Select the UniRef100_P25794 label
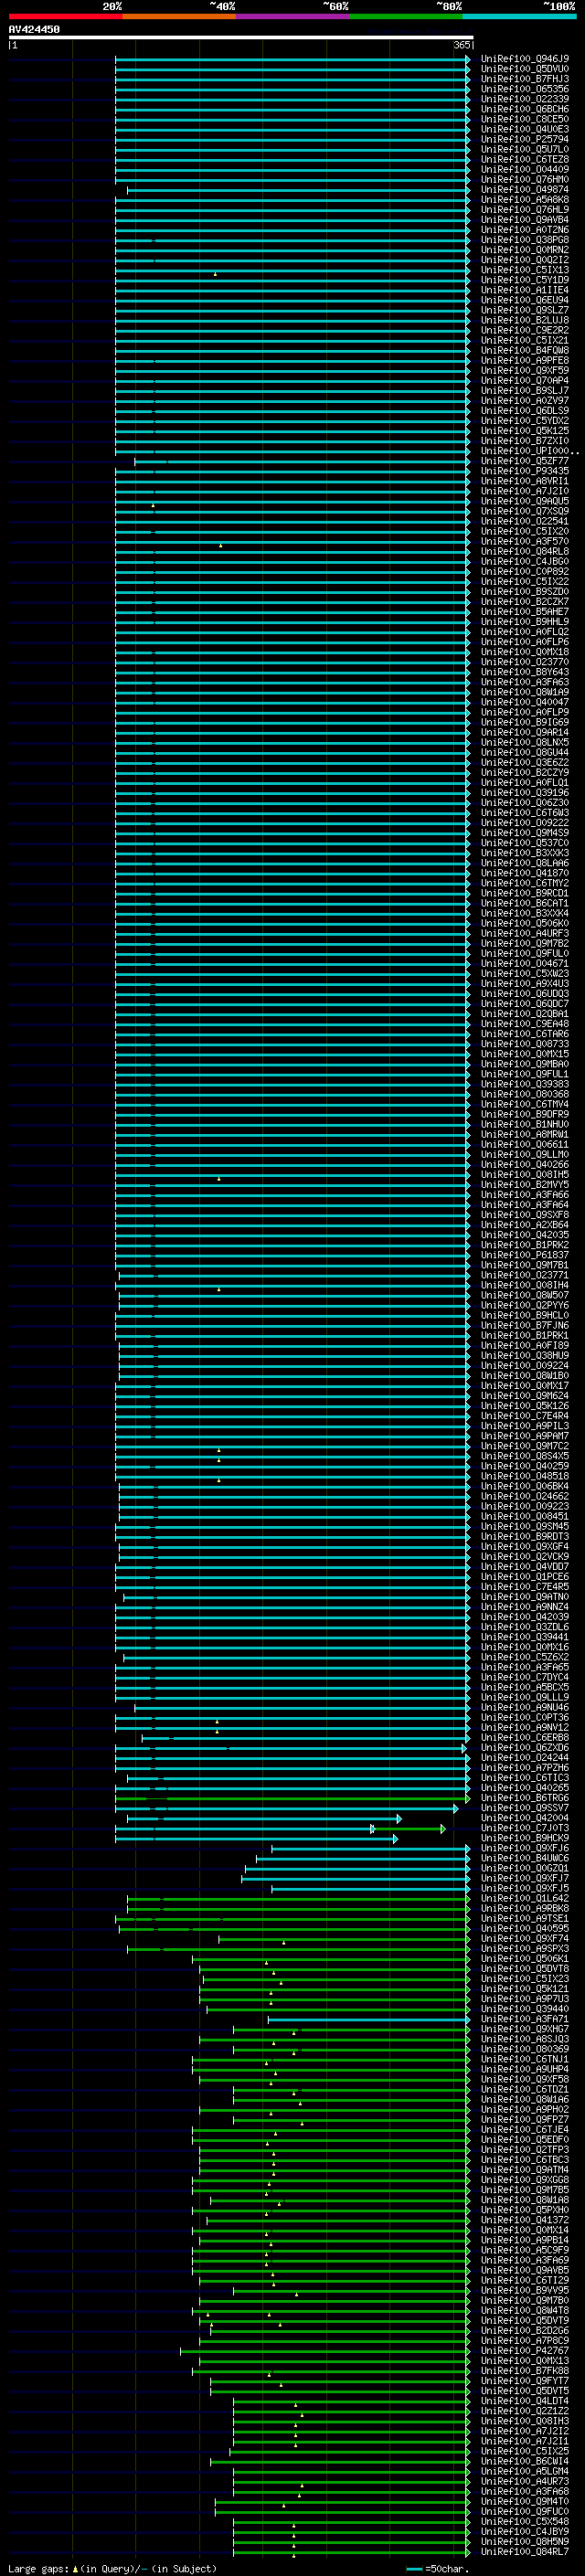Image resolution: width=585 pixels, height=2576 pixels. [524, 139]
